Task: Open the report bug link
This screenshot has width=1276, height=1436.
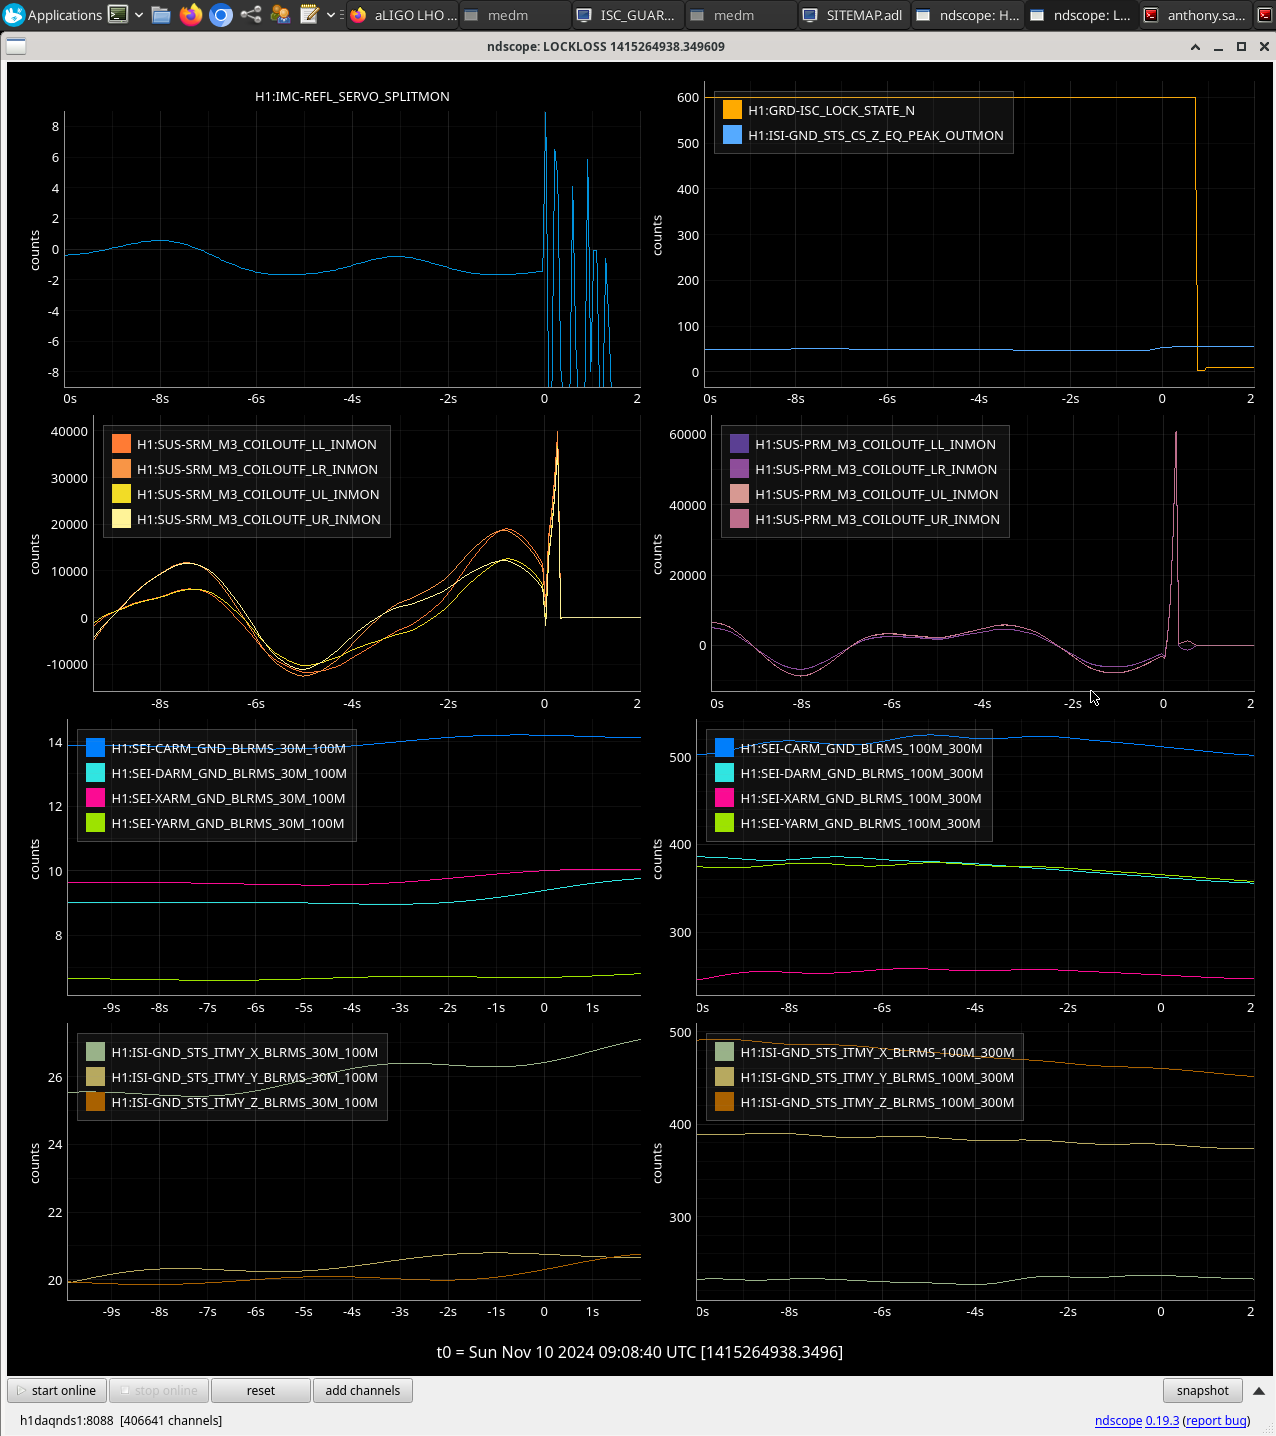Action: [x=1216, y=1420]
